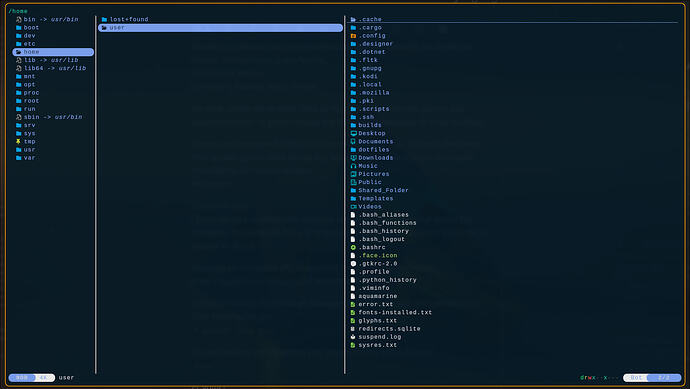Click the 2/2 position indicator
This screenshot has height=389, width=690.
[x=664, y=378]
